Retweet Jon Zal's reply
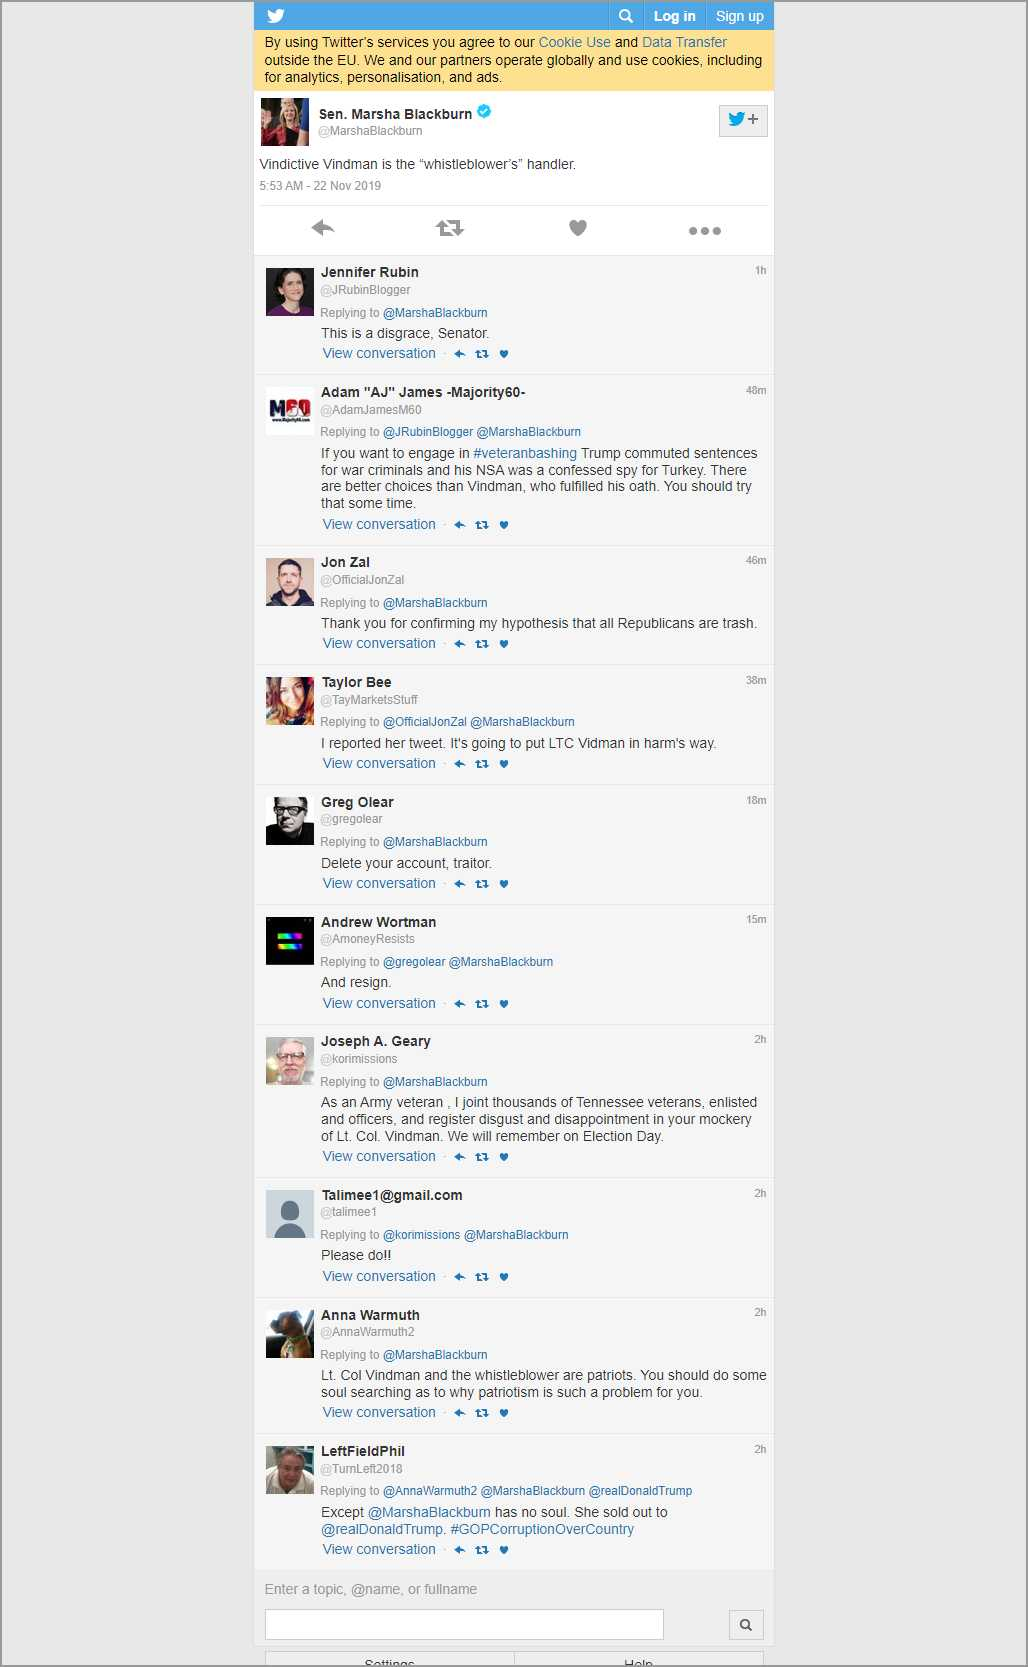 (482, 644)
